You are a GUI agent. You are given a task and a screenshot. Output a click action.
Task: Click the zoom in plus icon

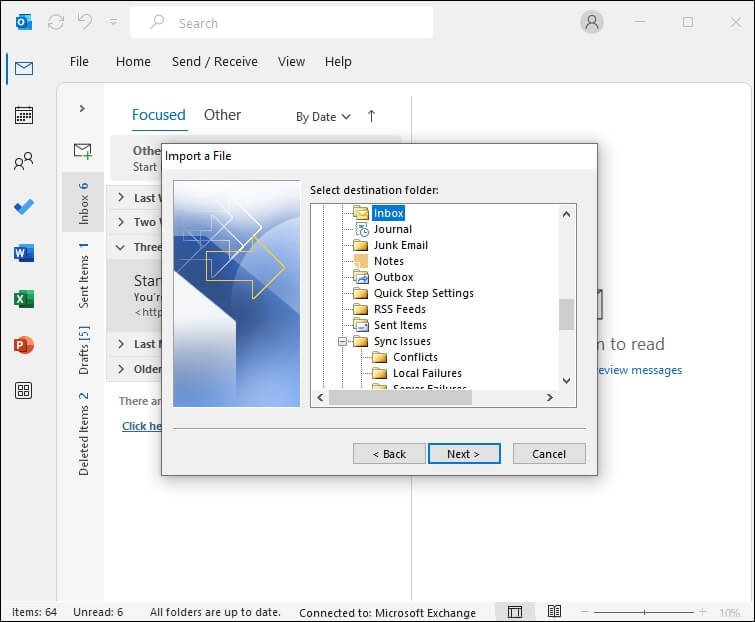pos(702,612)
